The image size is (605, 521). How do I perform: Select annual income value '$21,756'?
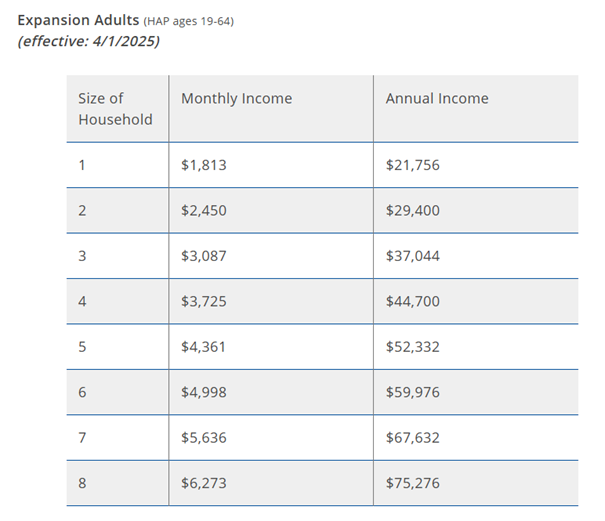[x=412, y=165]
